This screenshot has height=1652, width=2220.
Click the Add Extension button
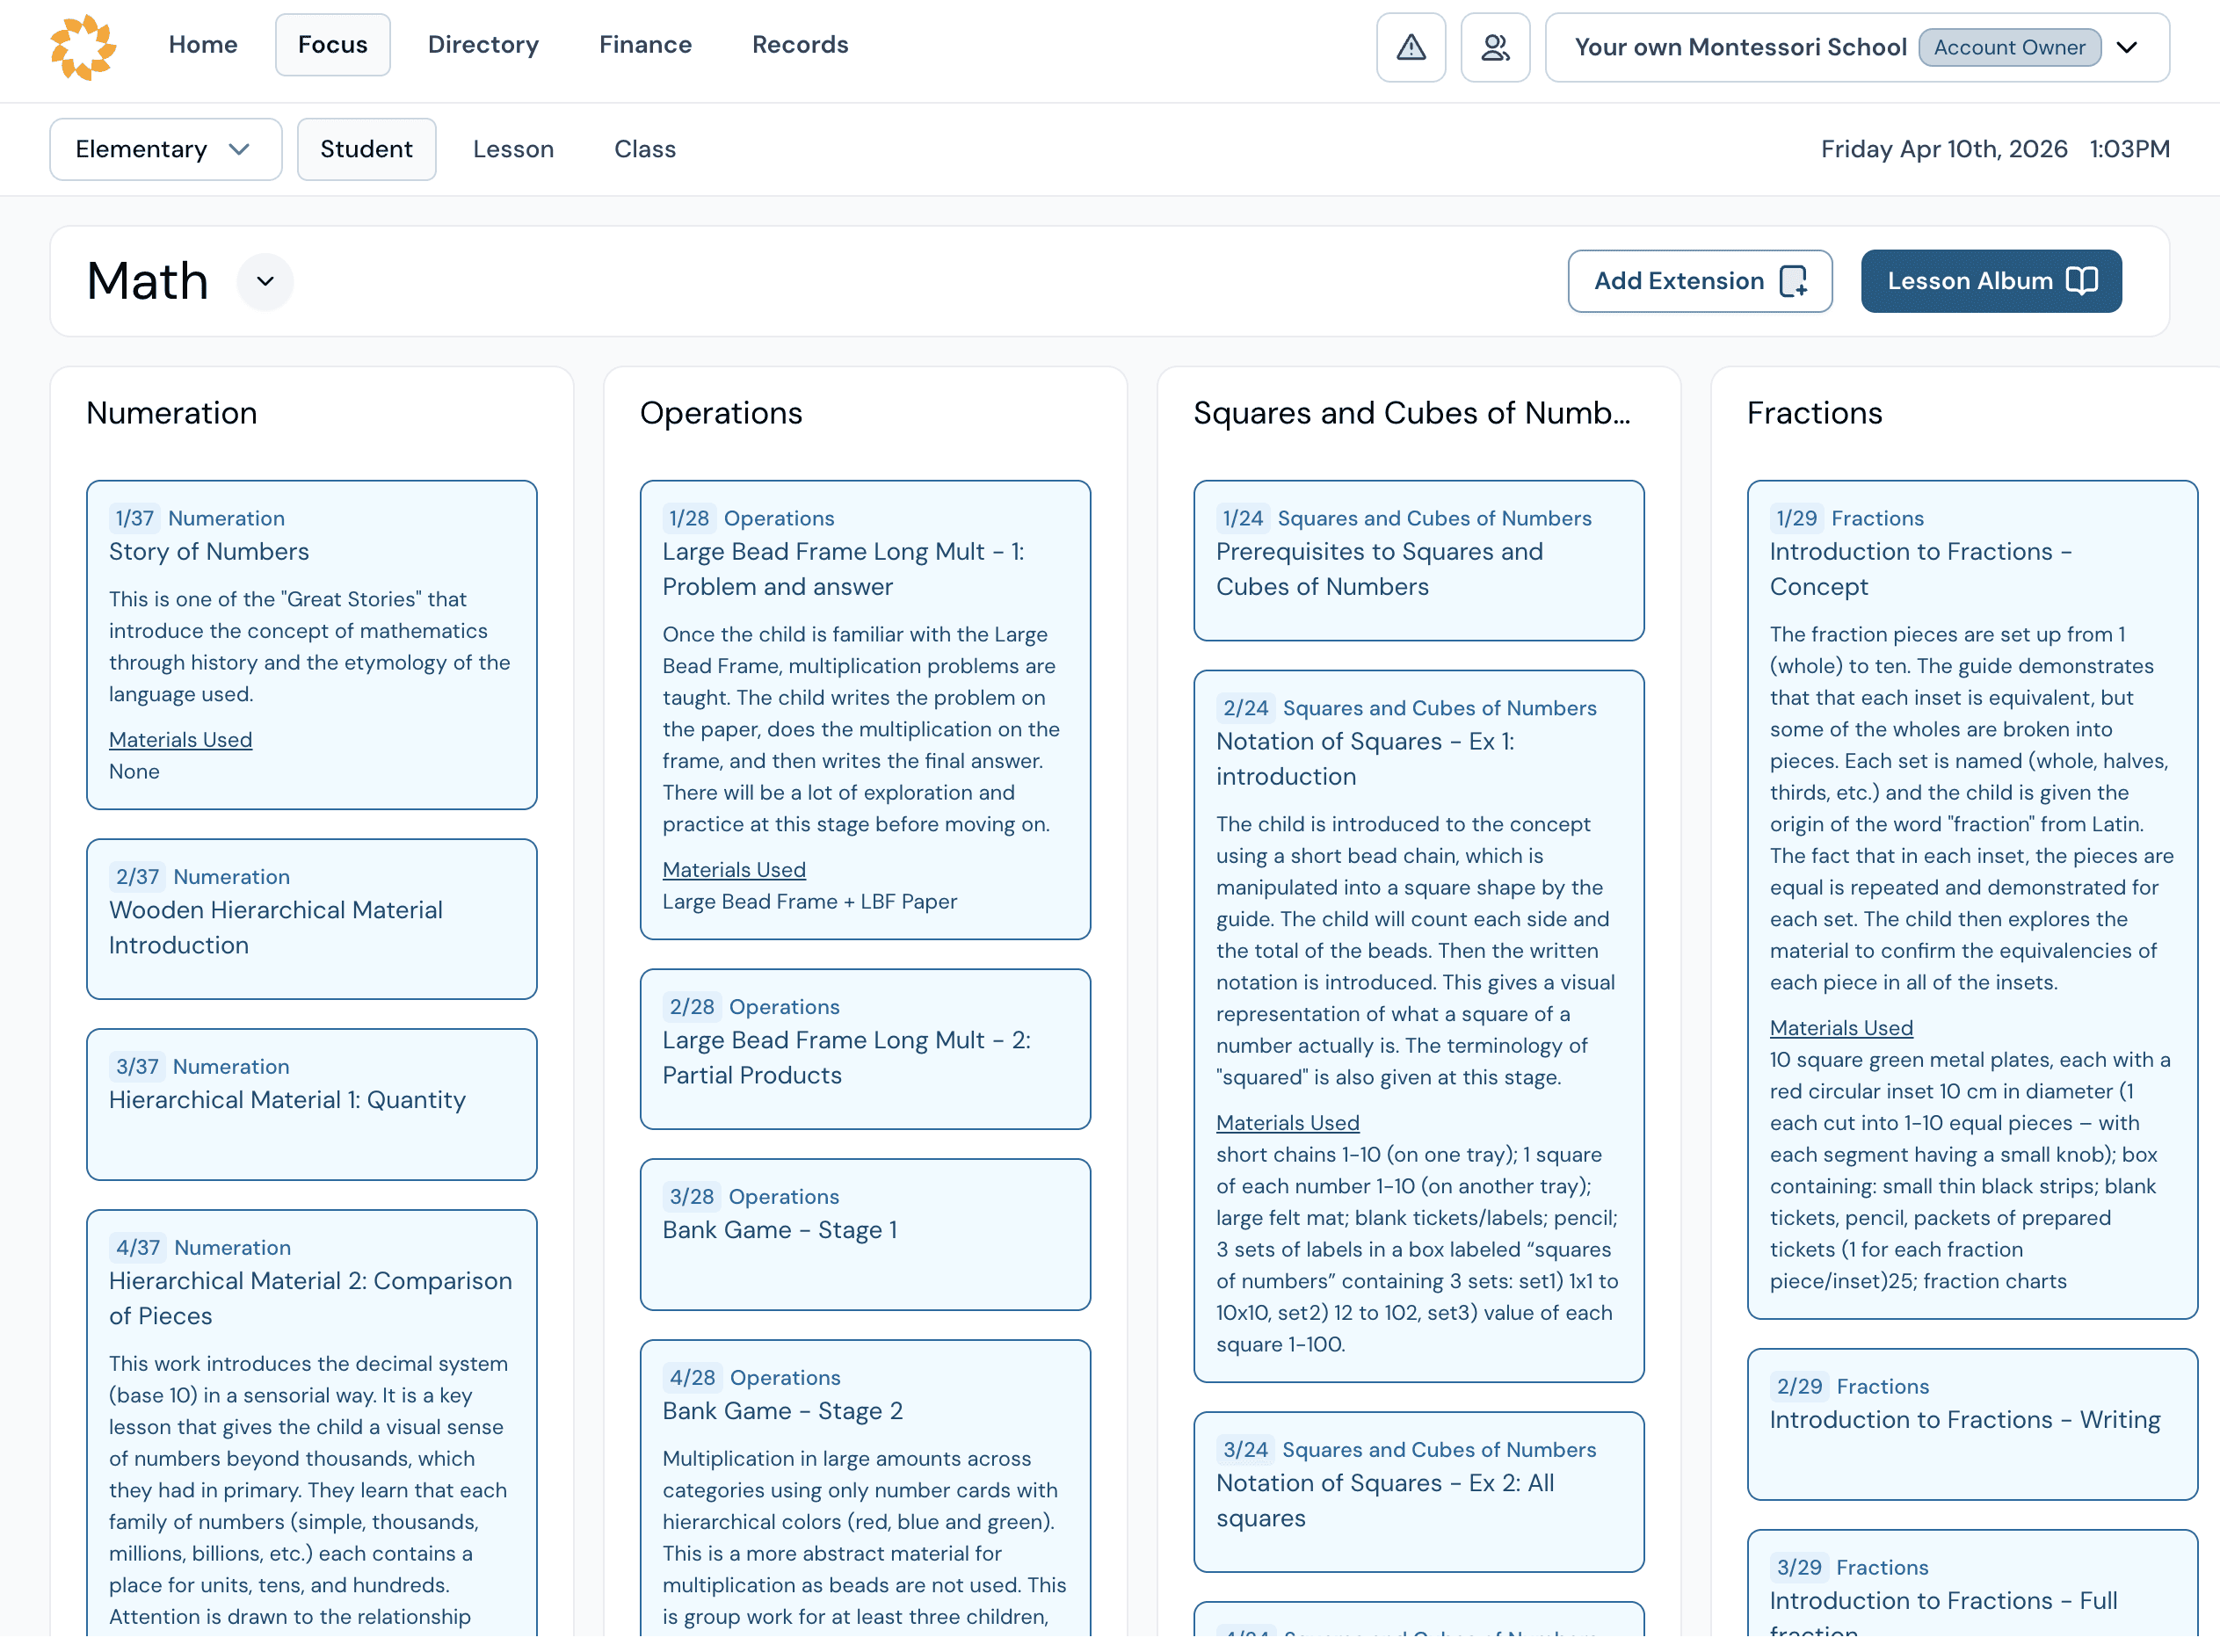tap(1699, 281)
